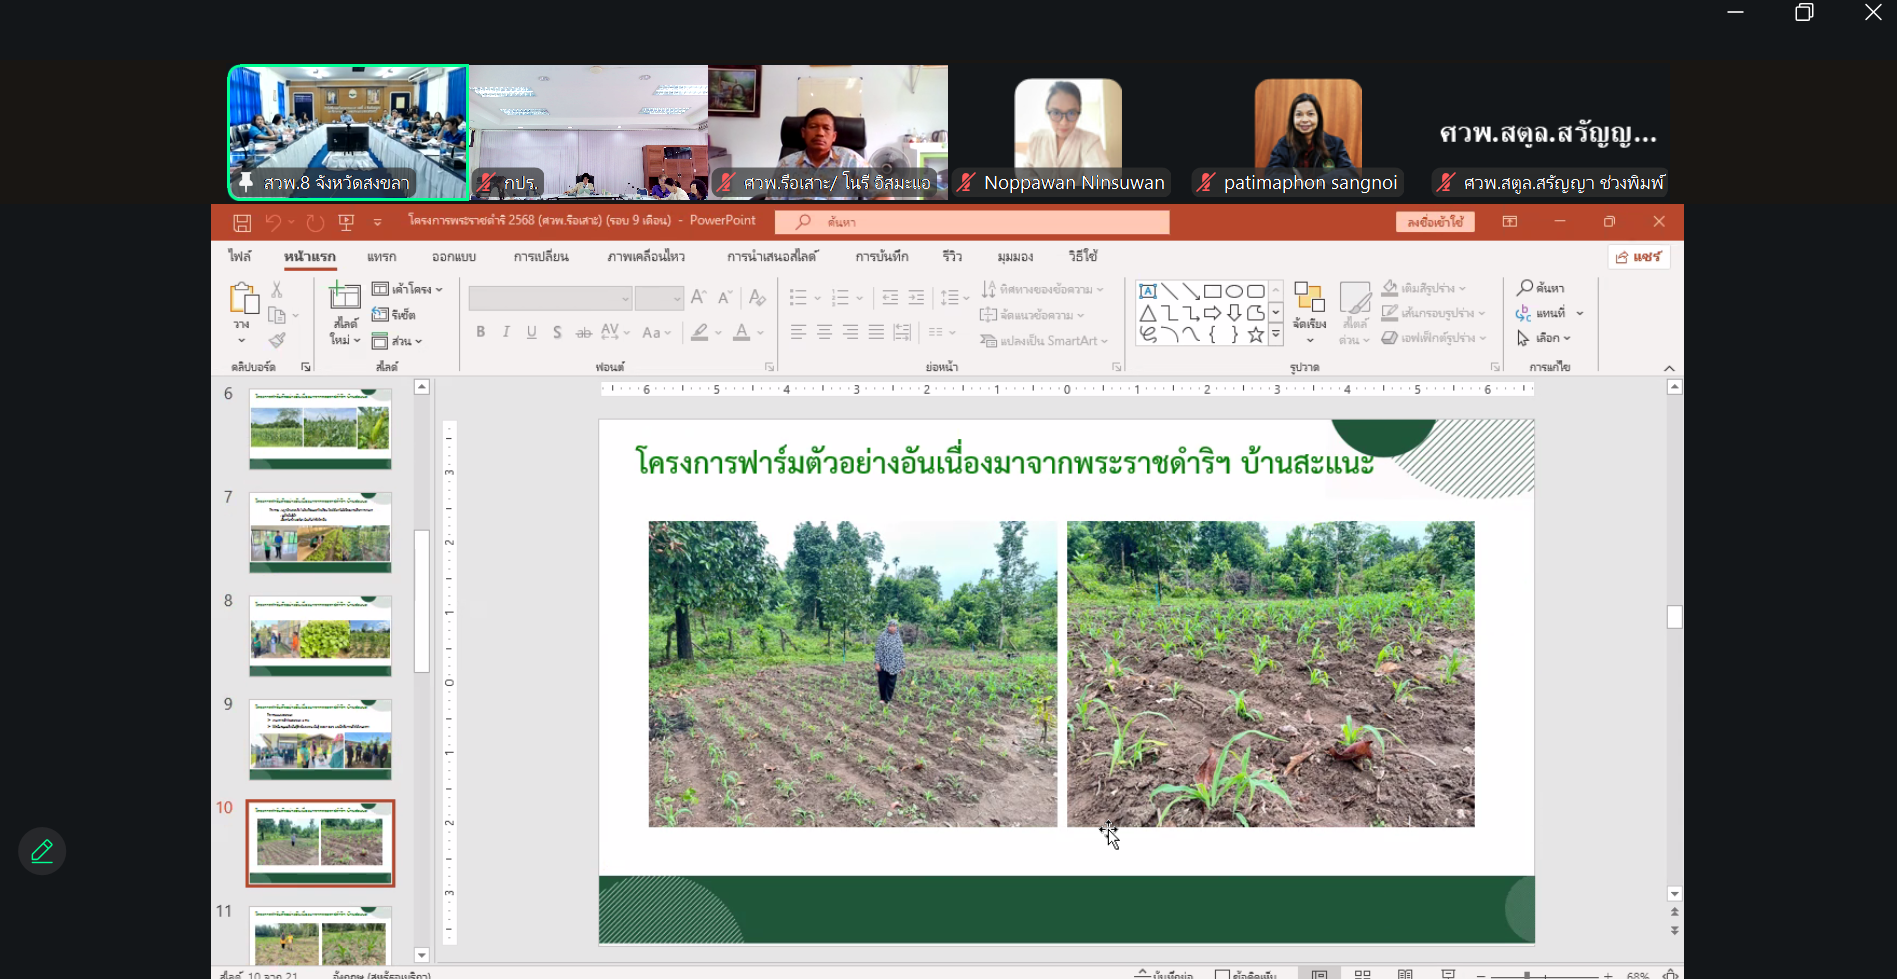Open the Change Case Aa dropdown
Image resolution: width=1897 pixels, height=979 pixels.
[656, 332]
